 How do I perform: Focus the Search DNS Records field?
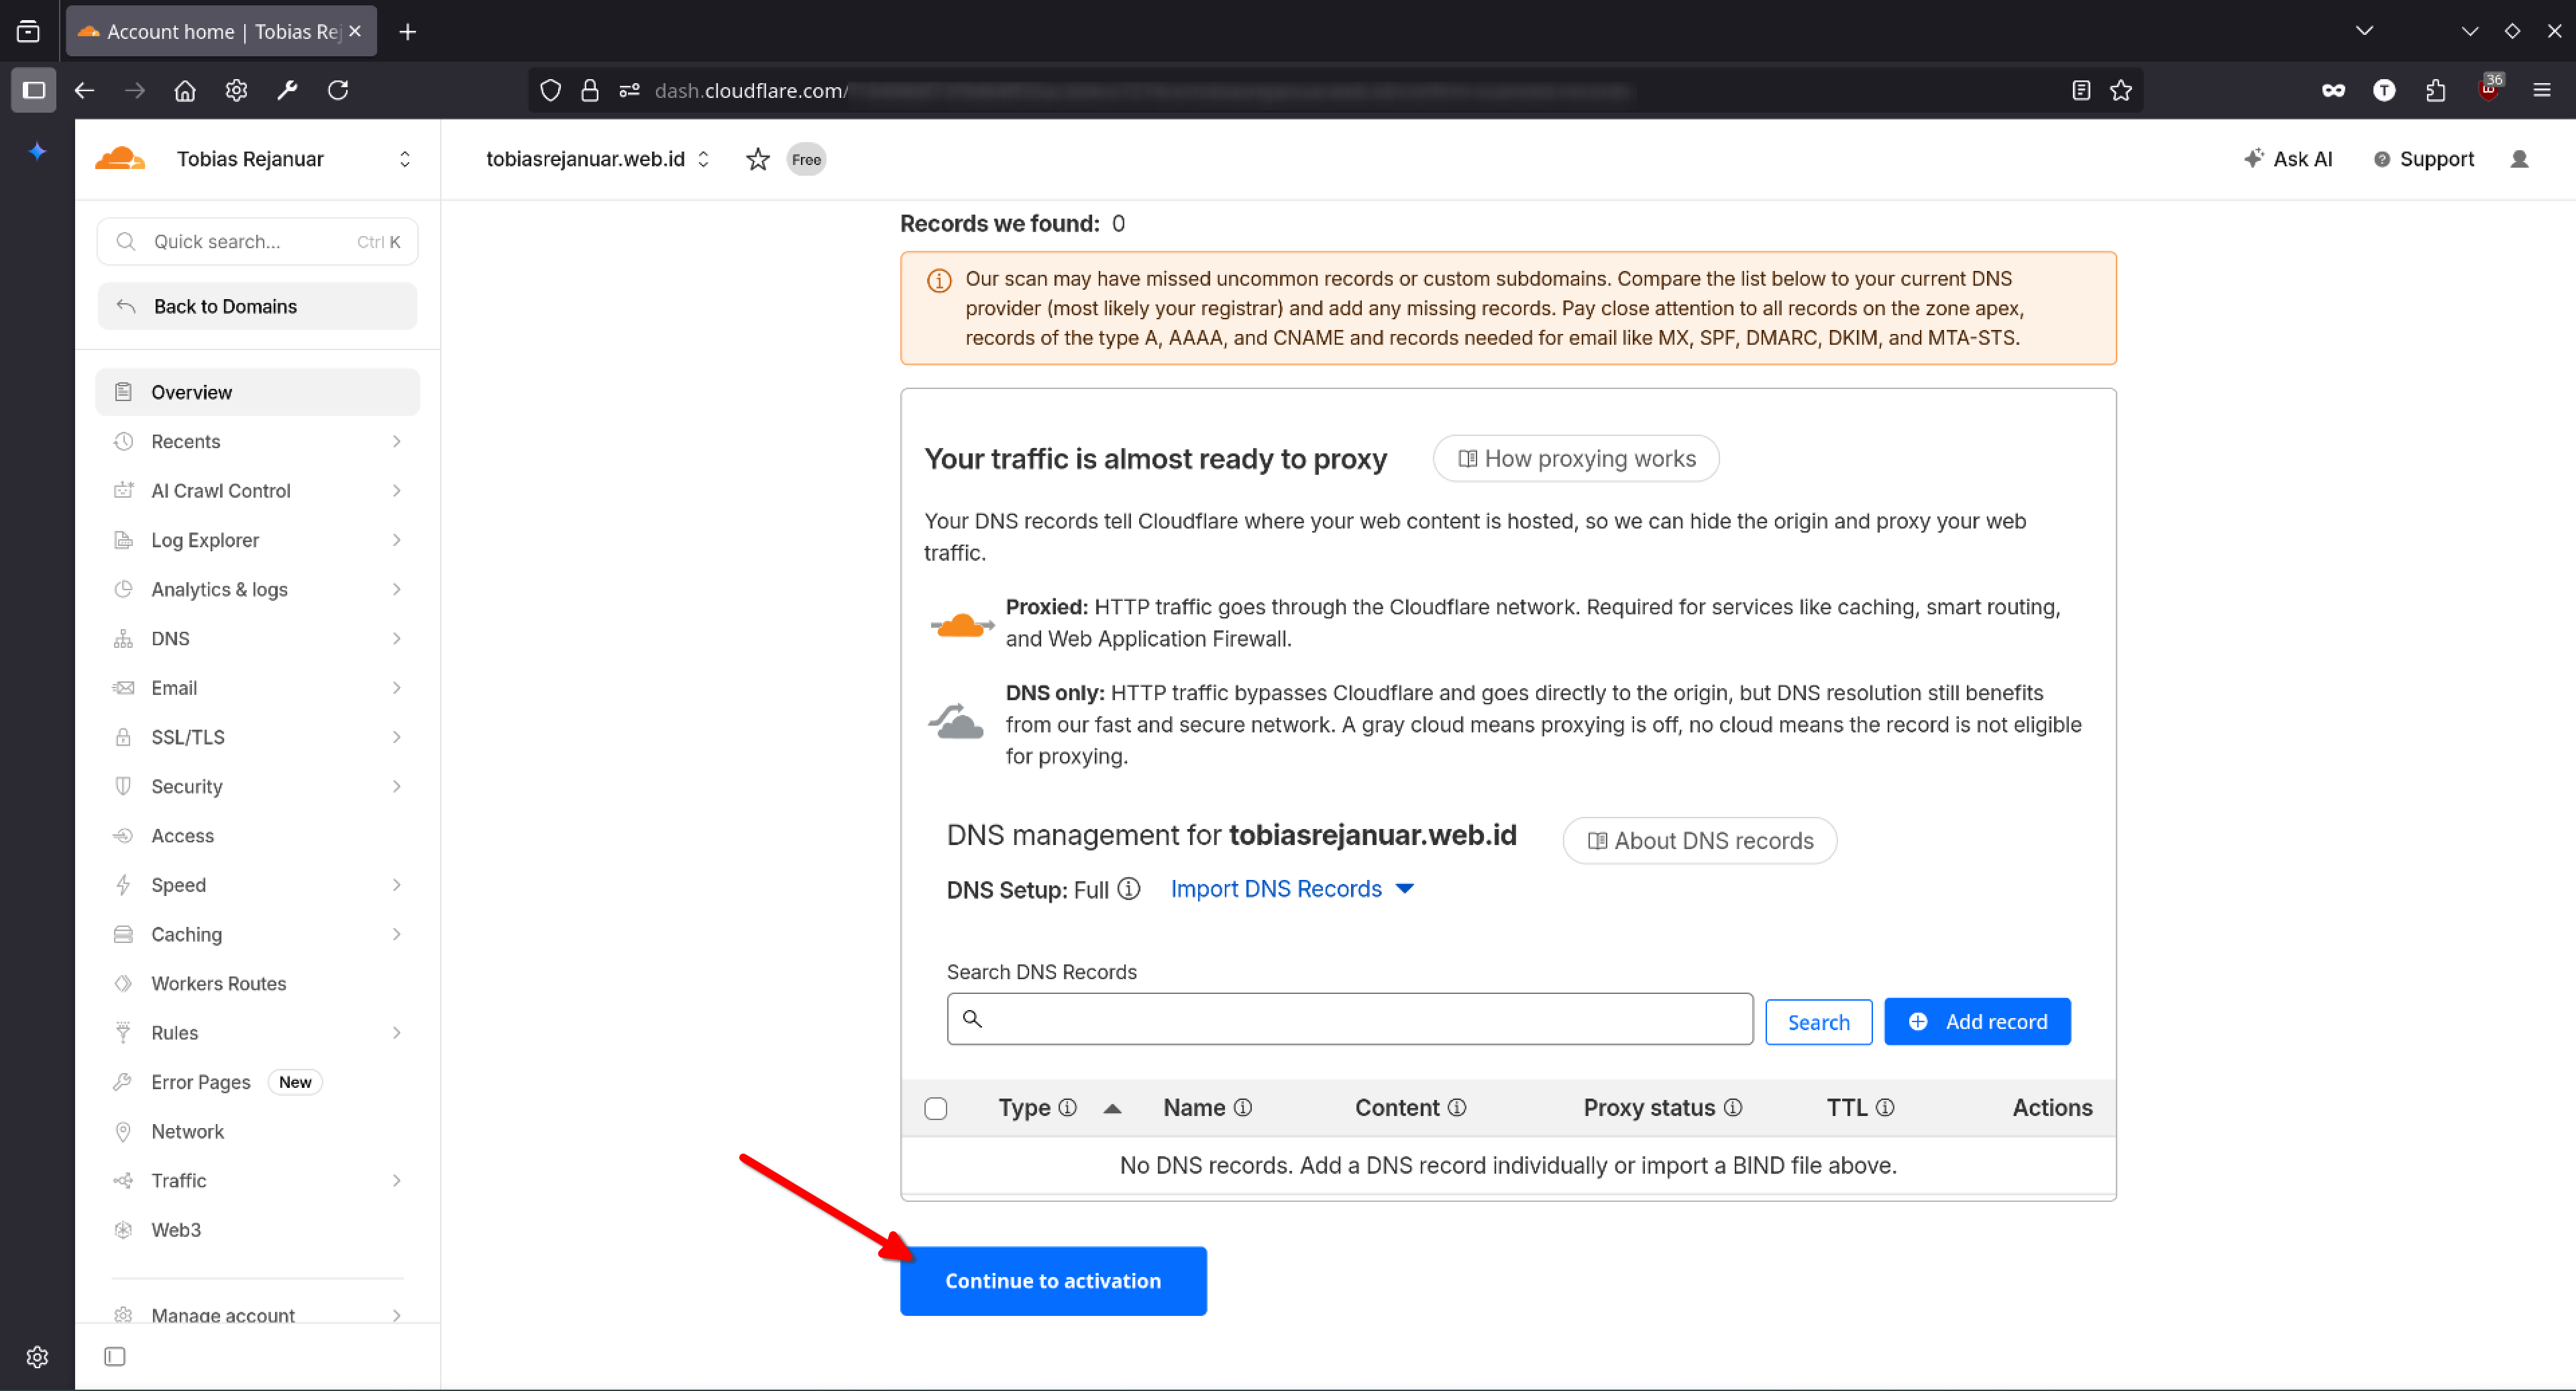point(1360,1018)
